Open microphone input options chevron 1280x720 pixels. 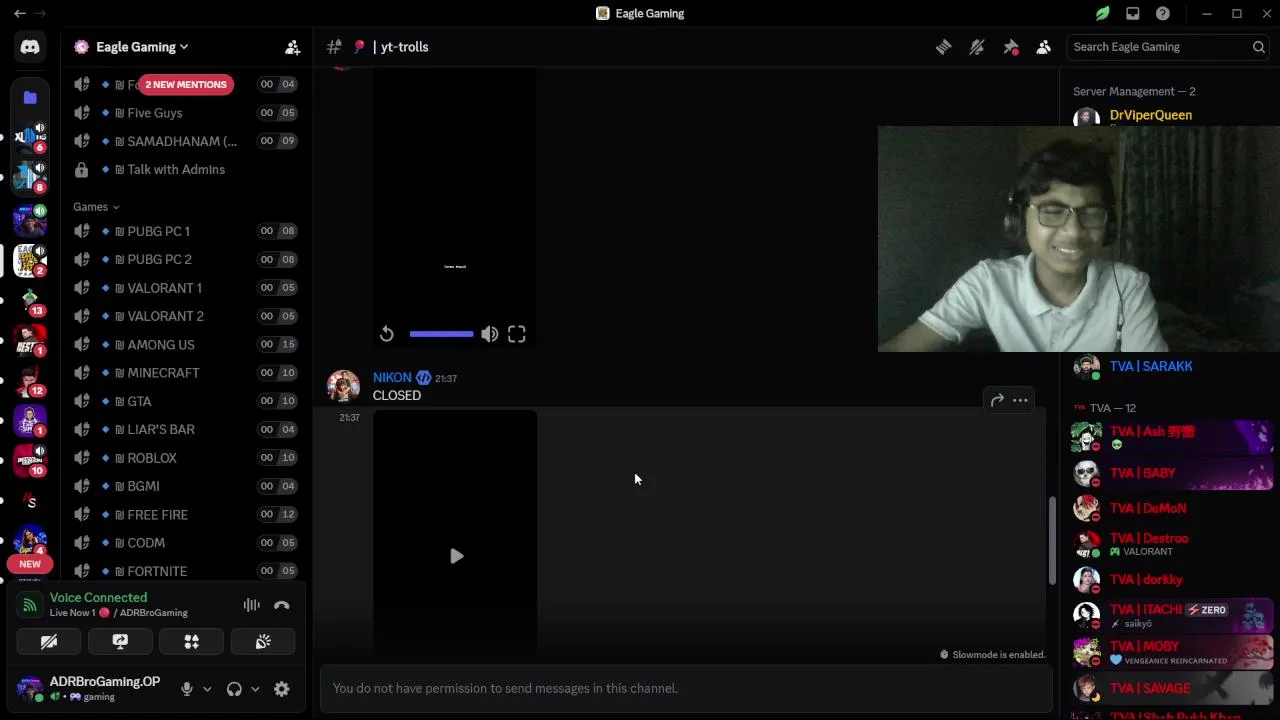207,689
